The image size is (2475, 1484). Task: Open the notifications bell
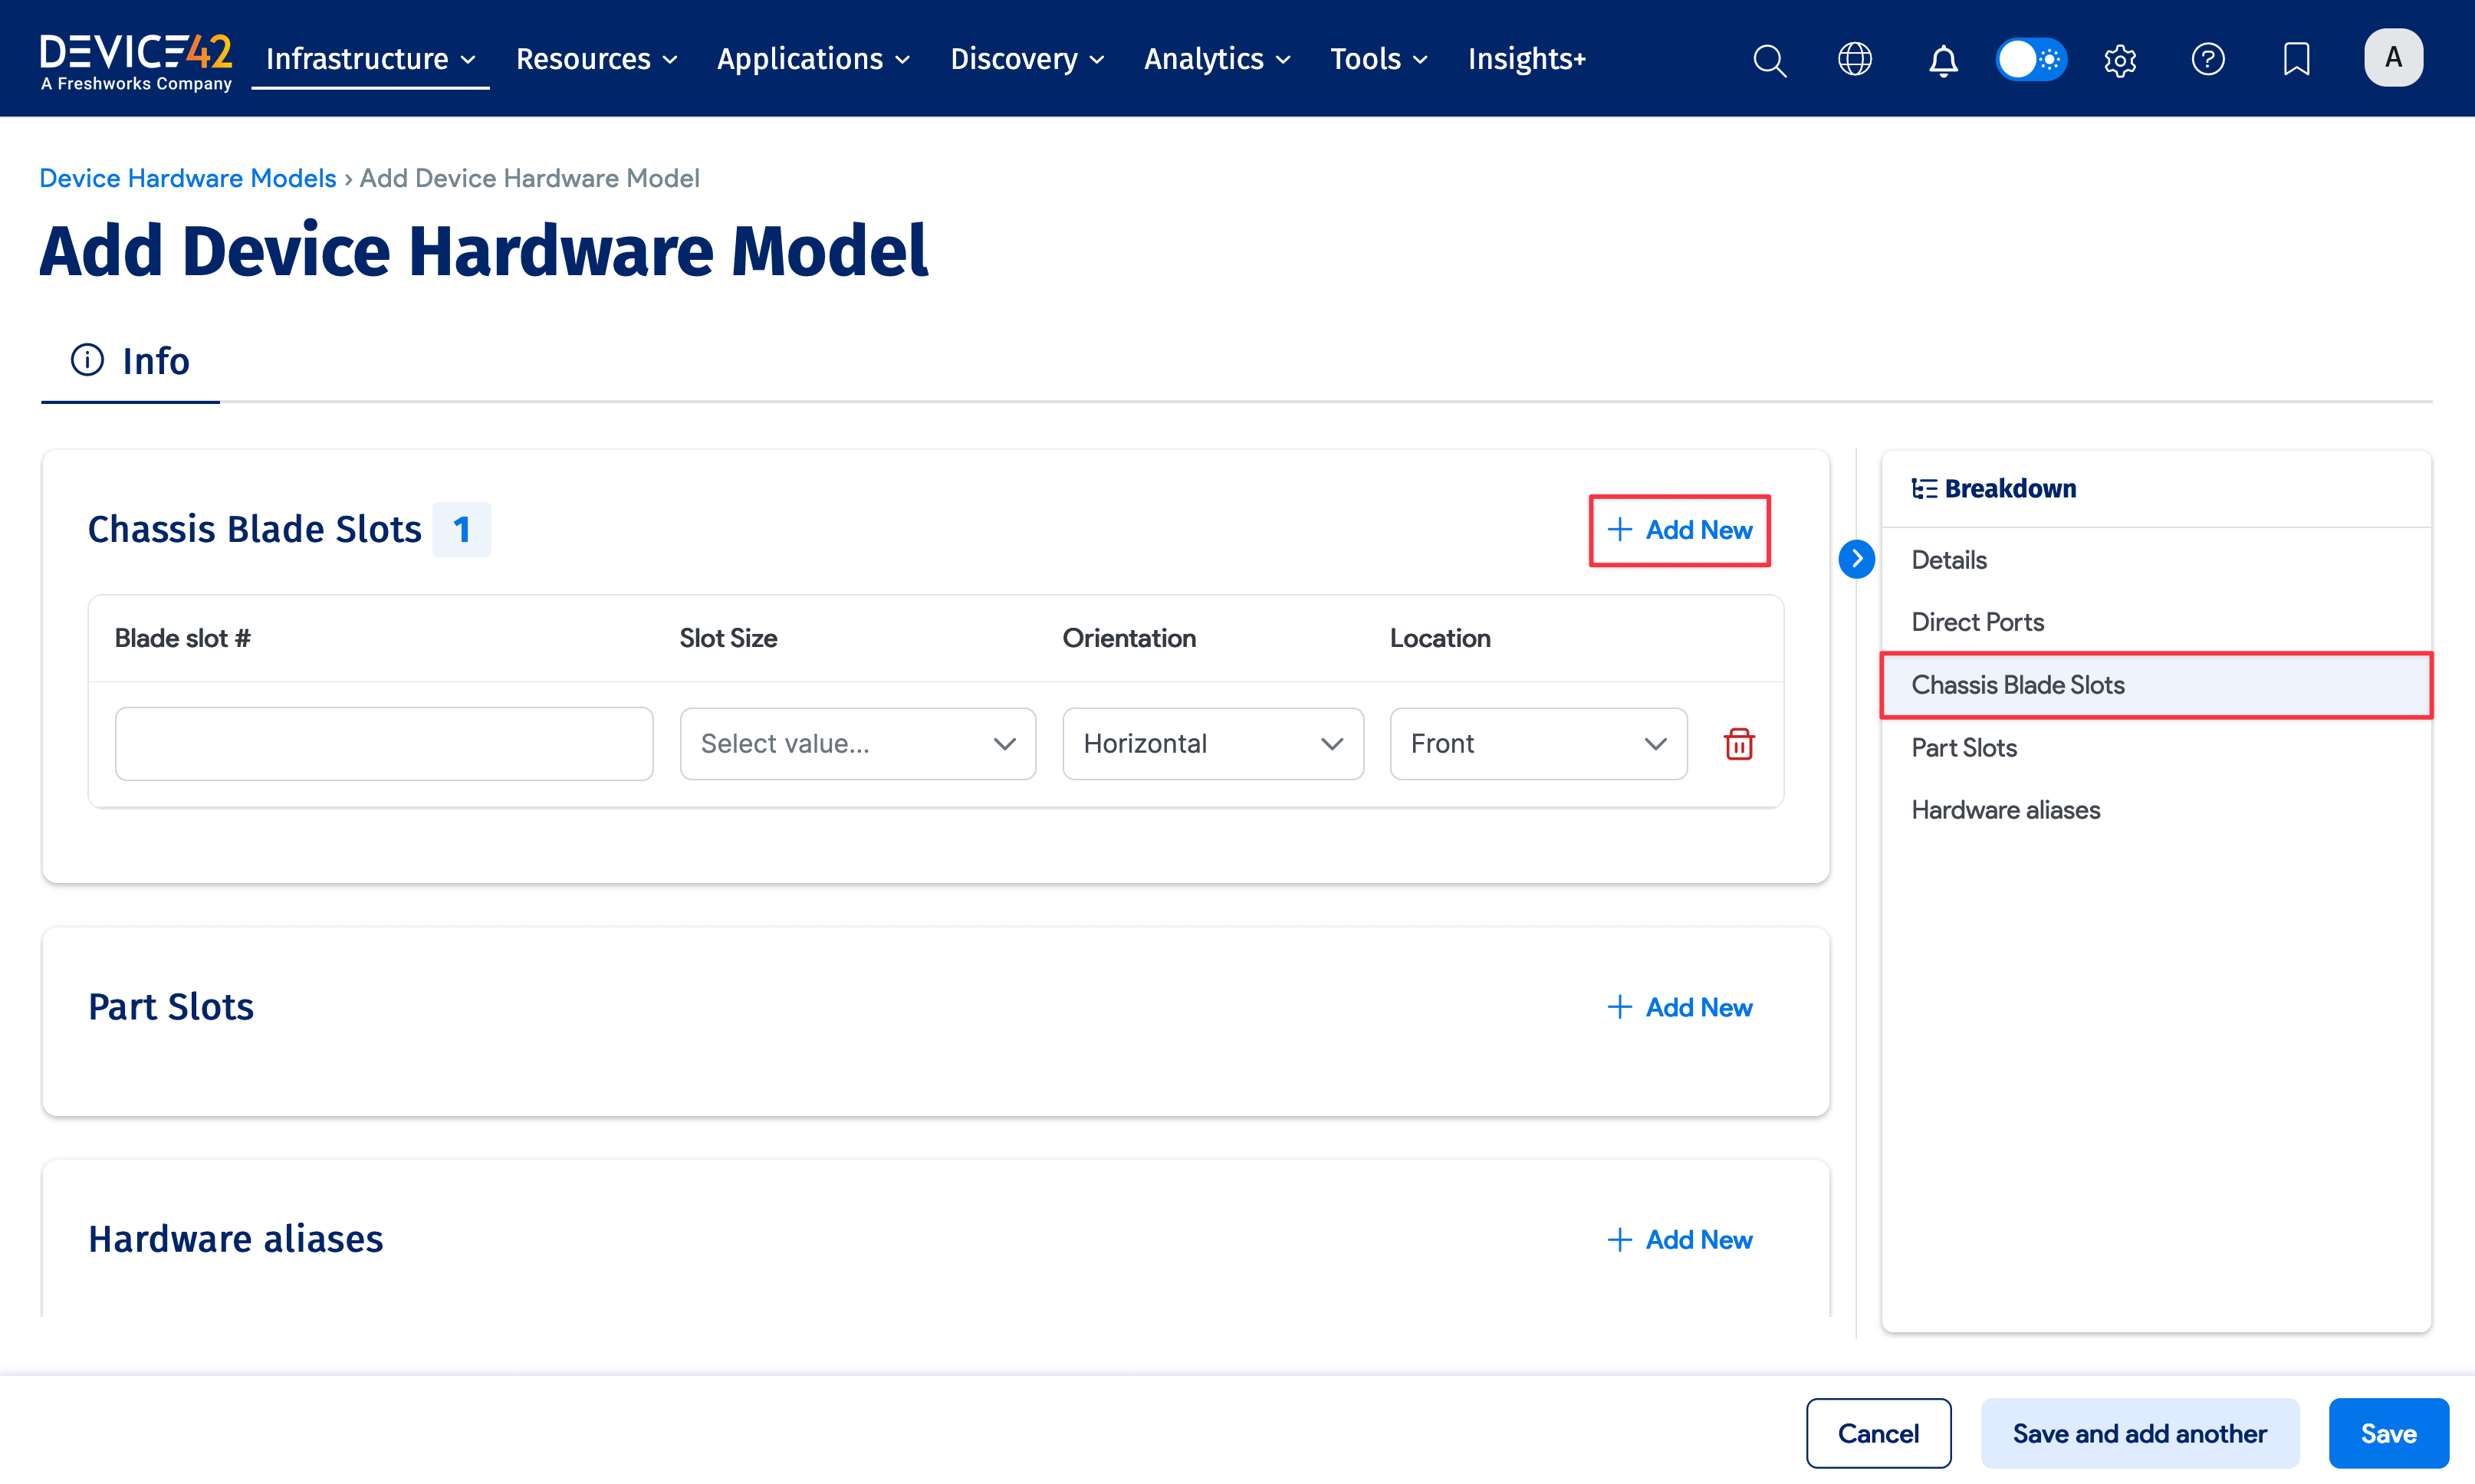click(1942, 60)
